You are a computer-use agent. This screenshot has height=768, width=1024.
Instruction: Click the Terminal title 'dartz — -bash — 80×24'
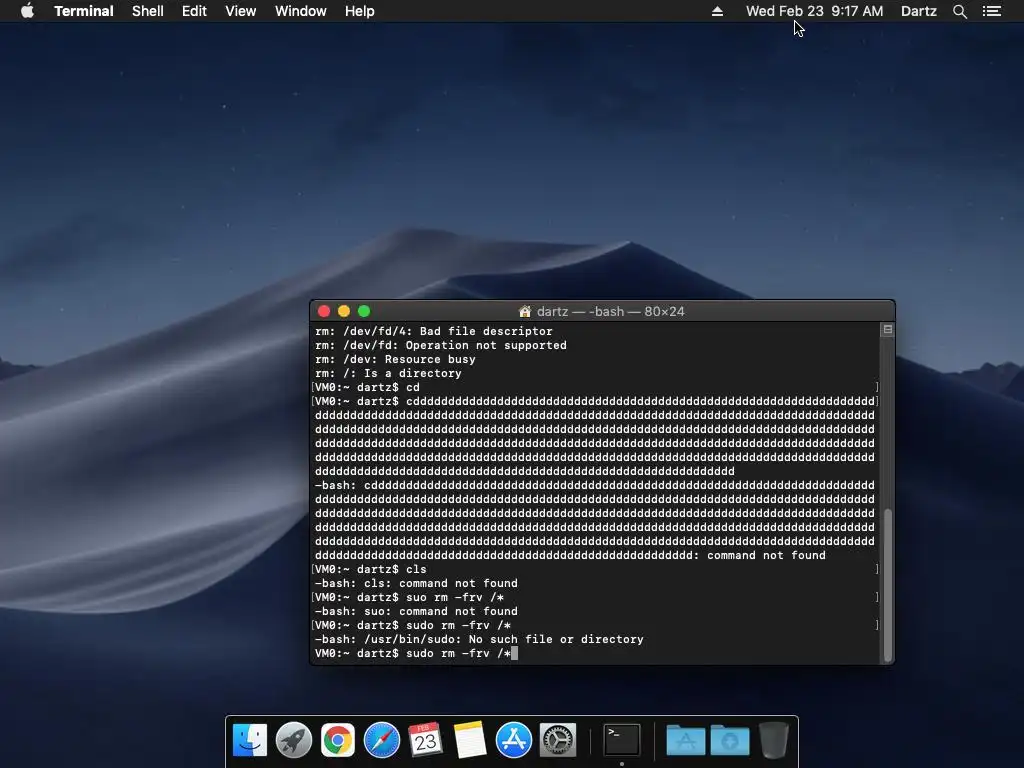(x=611, y=312)
